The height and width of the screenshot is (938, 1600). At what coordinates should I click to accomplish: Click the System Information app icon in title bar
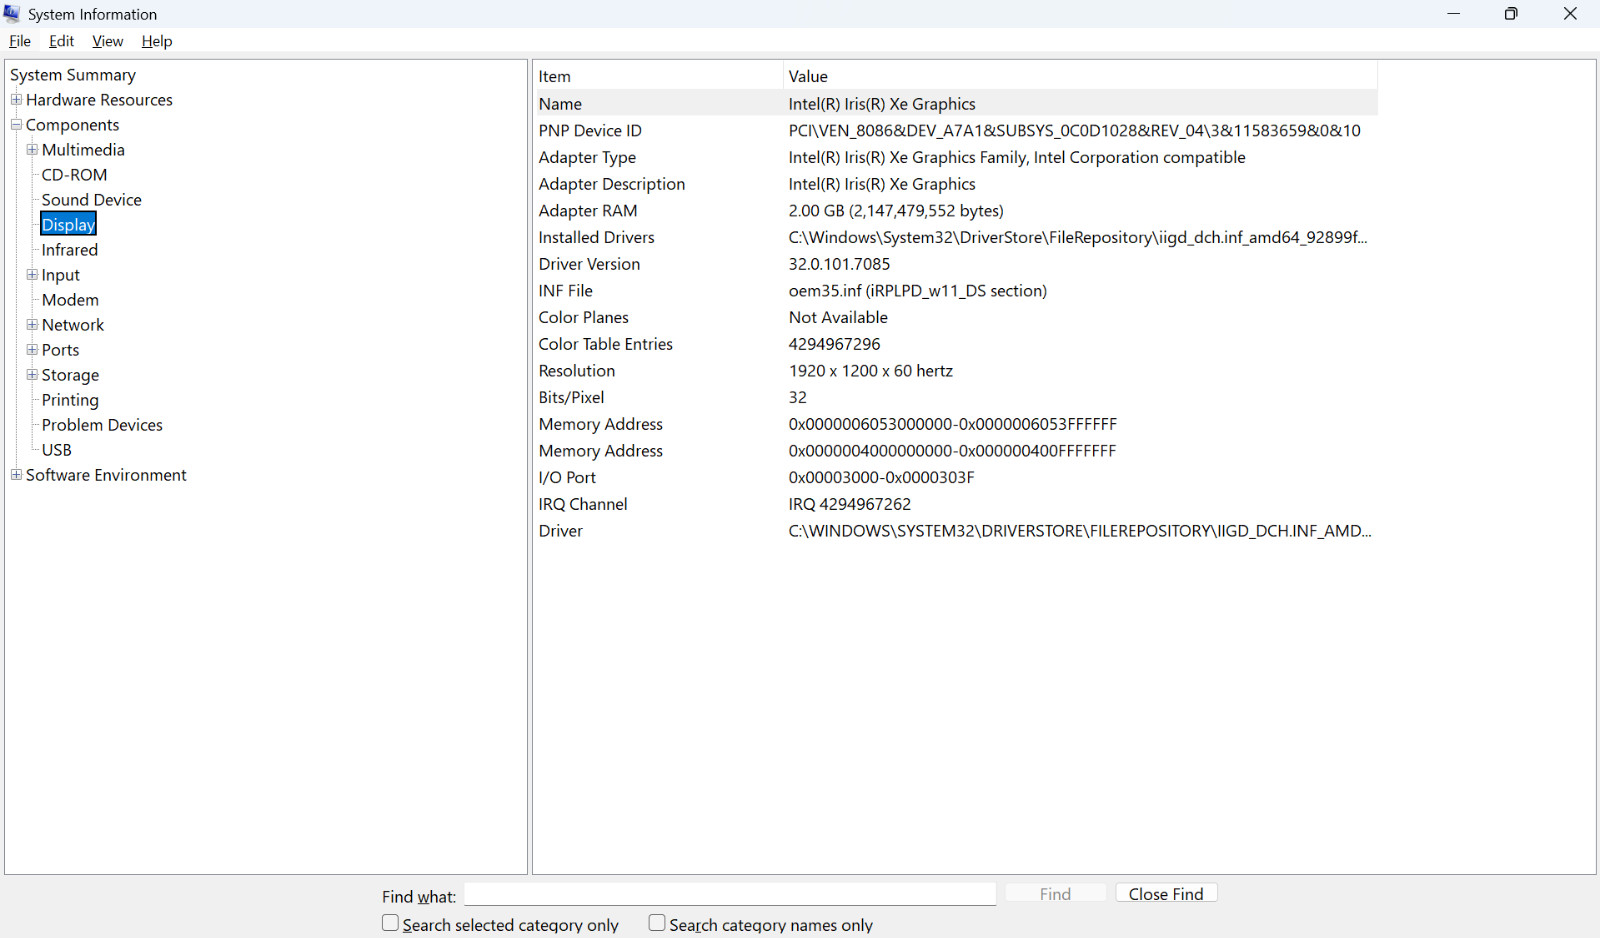[12, 13]
